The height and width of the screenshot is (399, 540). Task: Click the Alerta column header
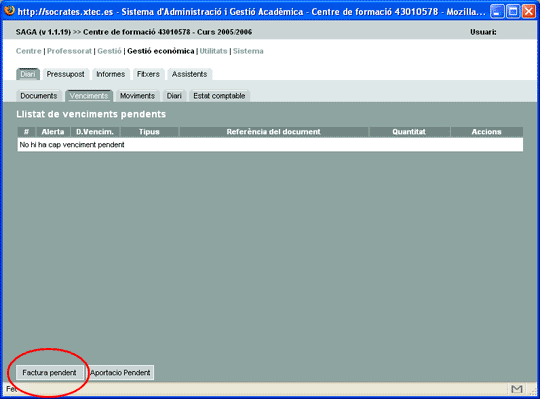tap(53, 132)
